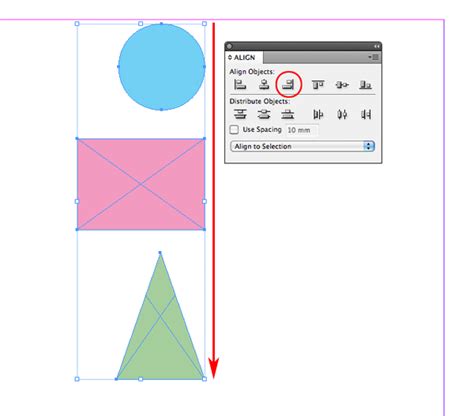Collapse the Align panel with double arrows
Viewport: 474px width, 416px height.
pos(377,46)
